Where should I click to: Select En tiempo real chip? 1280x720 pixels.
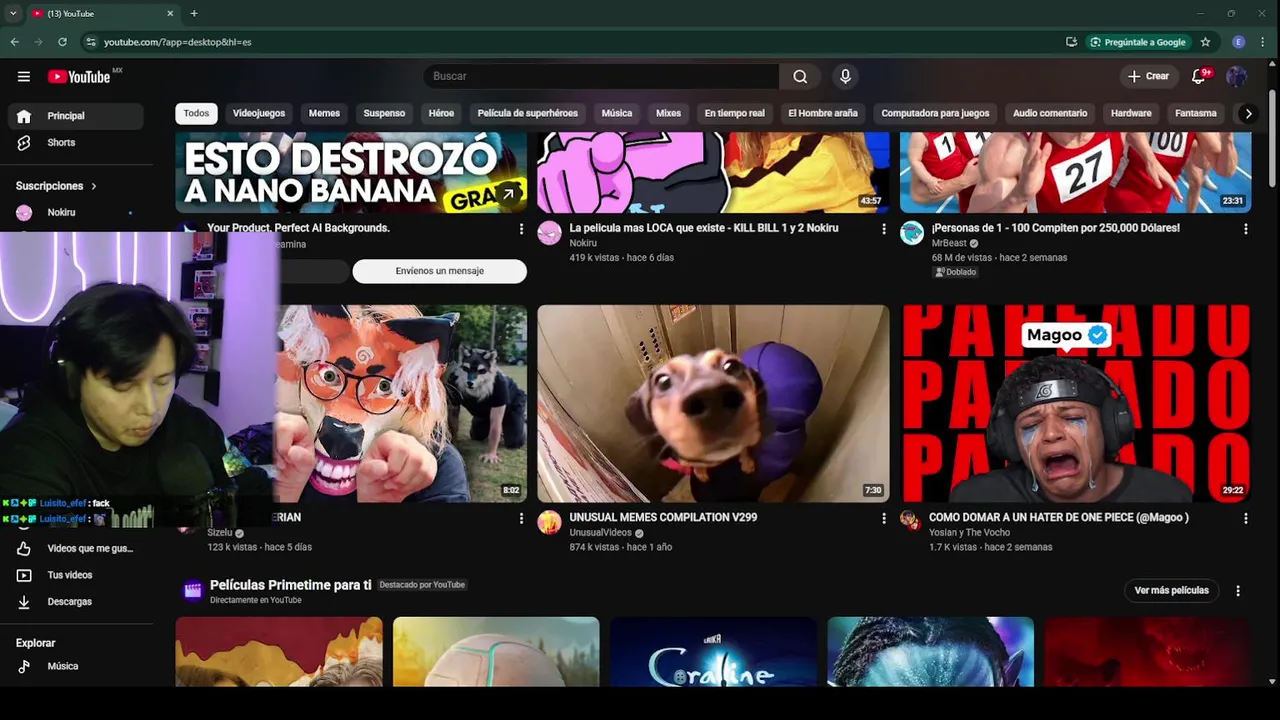[x=734, y=113]
